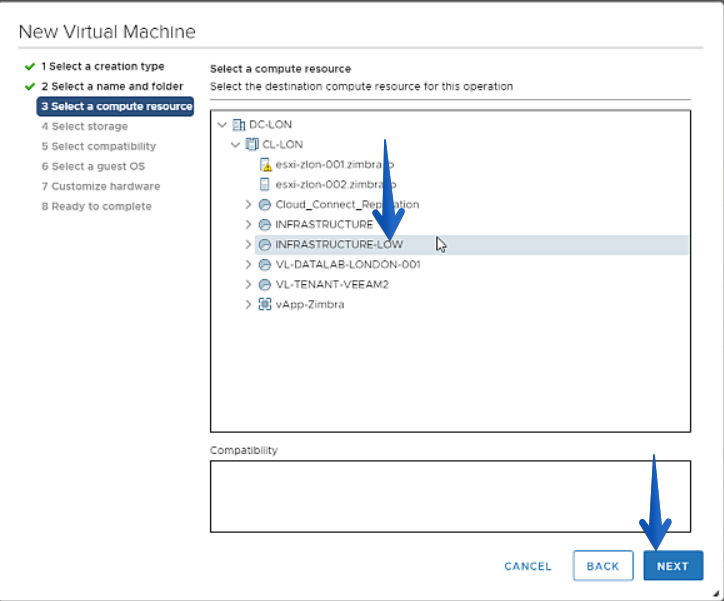724x601 pixels.
Task: Expand the Cloud_Connect_Replication pool
Action: (x=248, y=204)
